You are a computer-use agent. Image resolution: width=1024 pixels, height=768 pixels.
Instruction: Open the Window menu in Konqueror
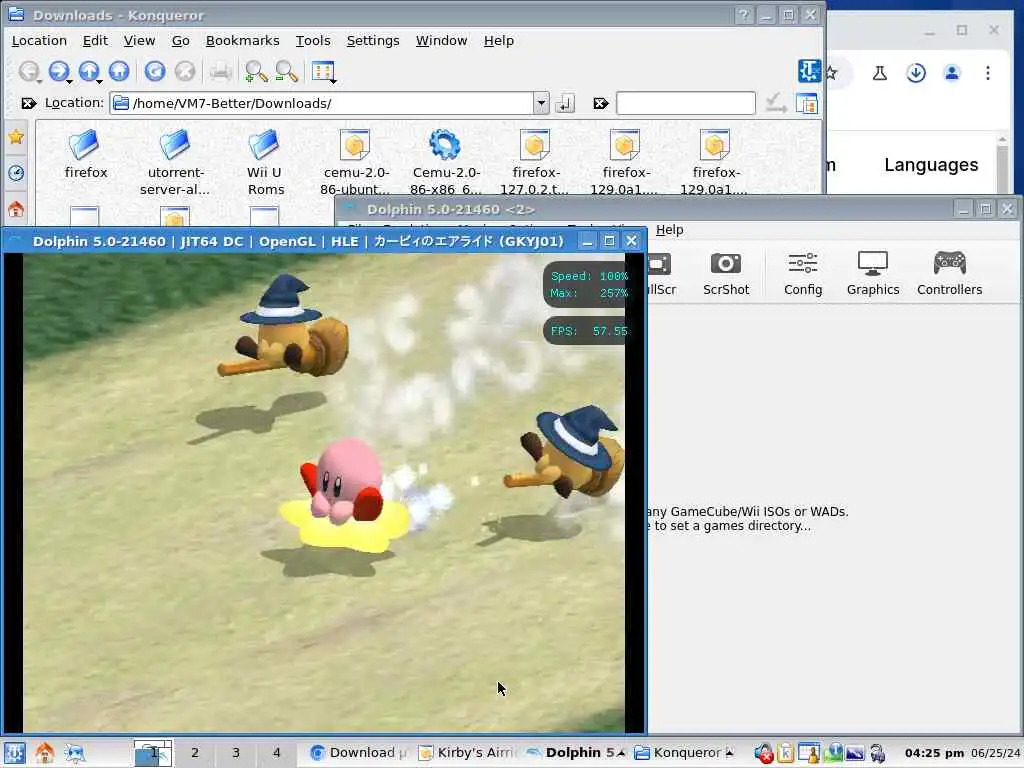pyautogui.click(x=441, y=40)
